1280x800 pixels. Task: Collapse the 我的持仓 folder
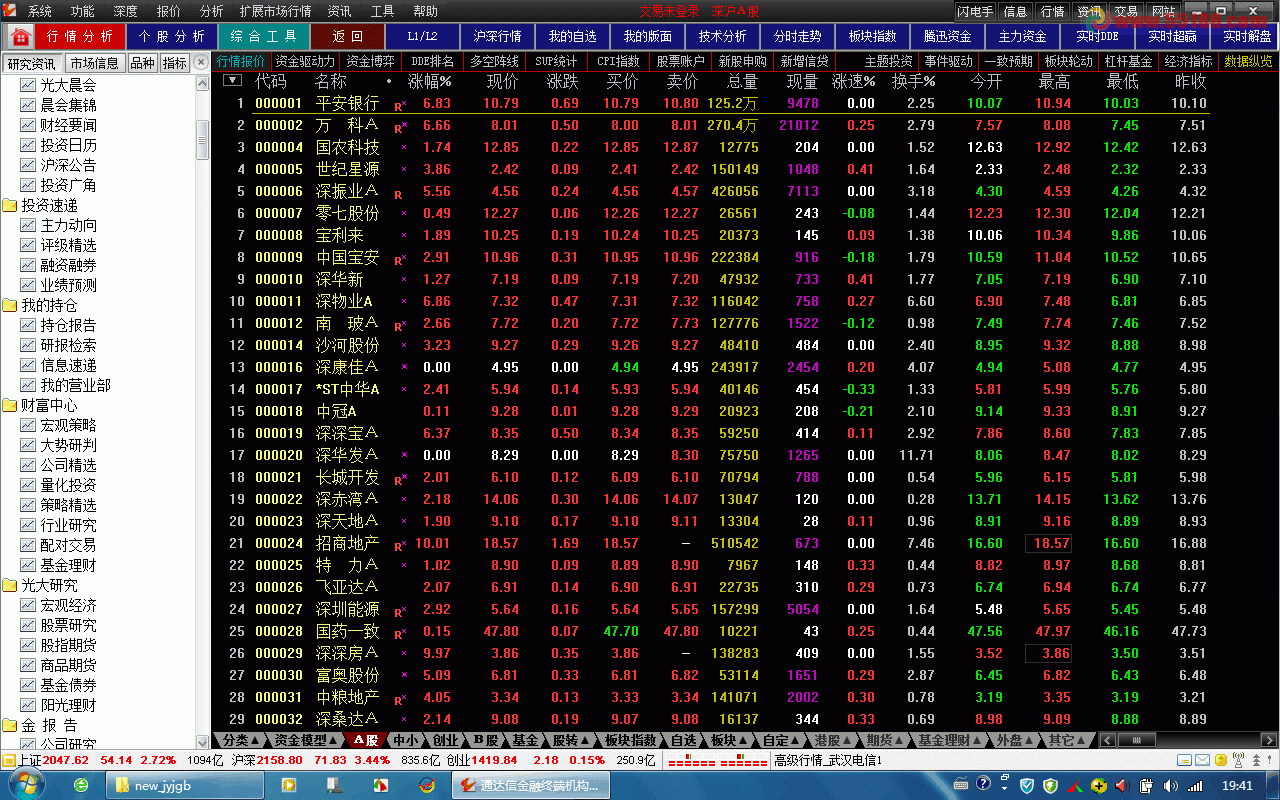[10, 305]
